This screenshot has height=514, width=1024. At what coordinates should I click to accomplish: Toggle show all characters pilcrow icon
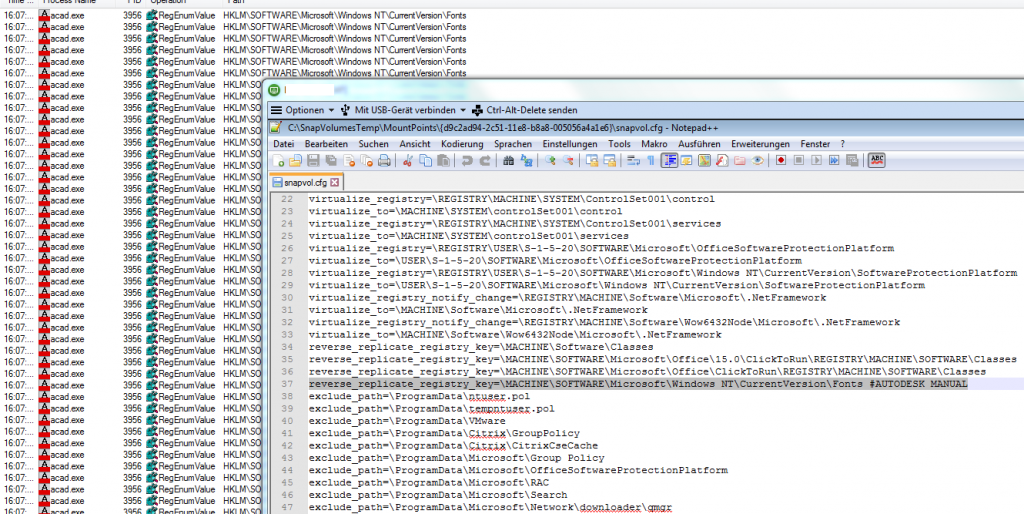(650, 161)
